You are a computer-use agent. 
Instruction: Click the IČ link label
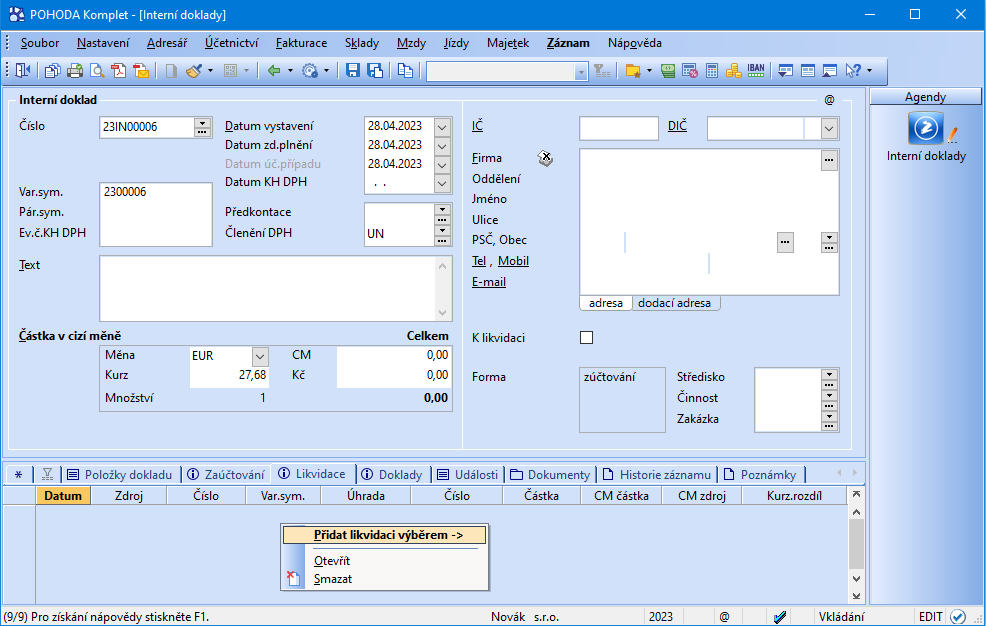[x=477, y=126]
